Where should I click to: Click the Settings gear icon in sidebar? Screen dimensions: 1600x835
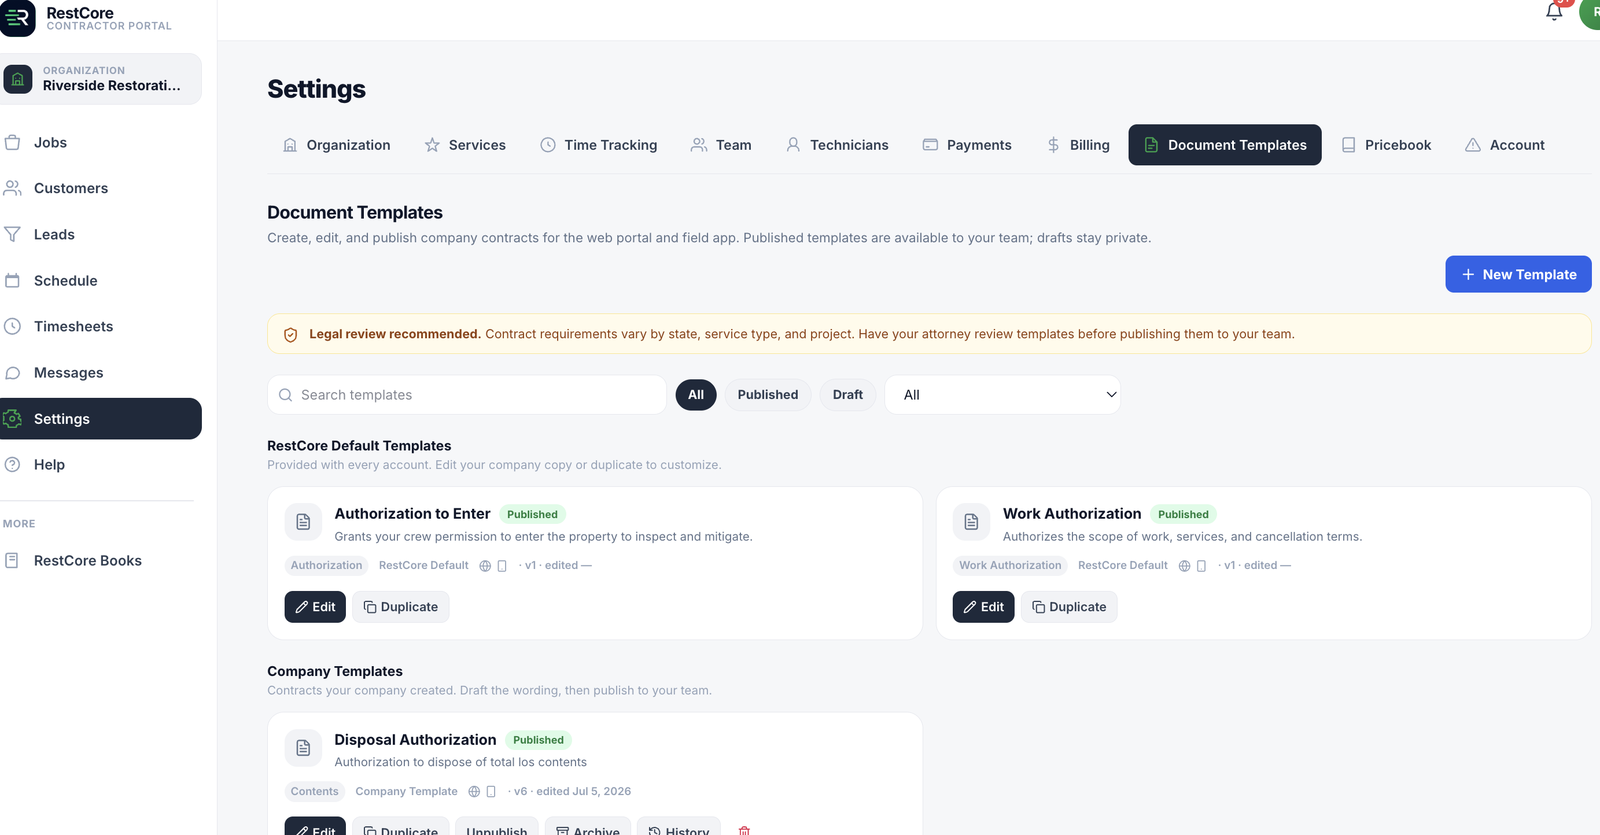coord(13,419)
